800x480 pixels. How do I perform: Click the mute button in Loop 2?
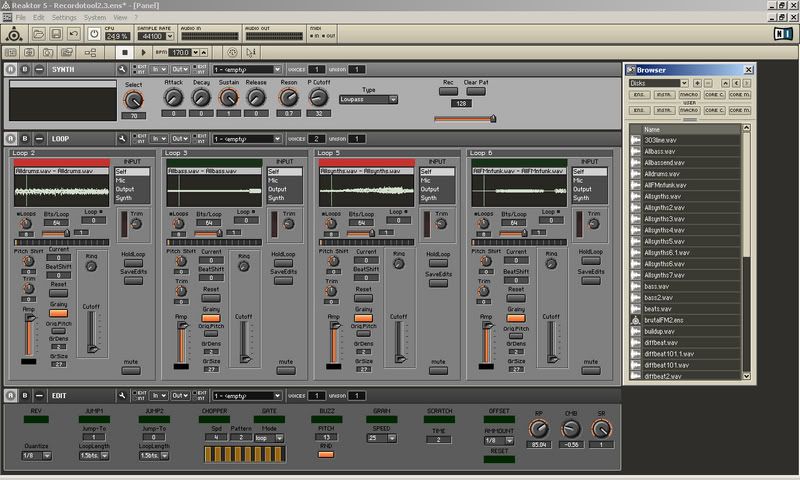click(x=131, y=371)
